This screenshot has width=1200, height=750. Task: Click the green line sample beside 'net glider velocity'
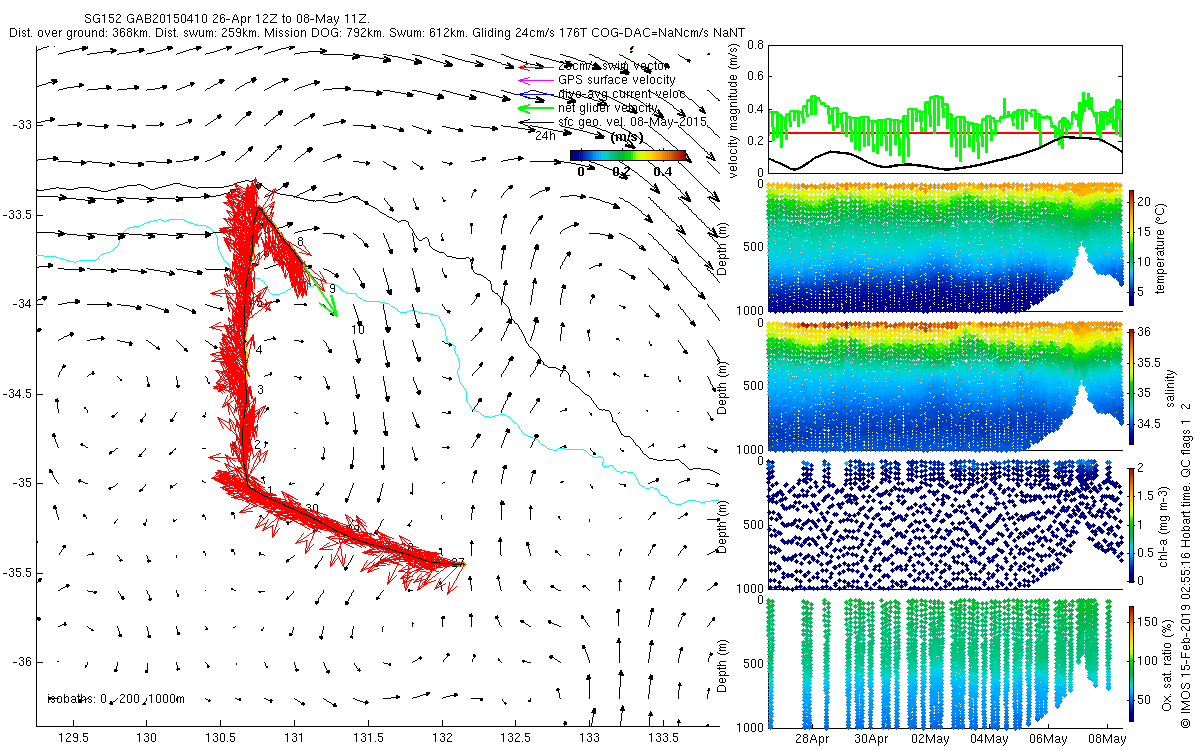click(534, 108)
